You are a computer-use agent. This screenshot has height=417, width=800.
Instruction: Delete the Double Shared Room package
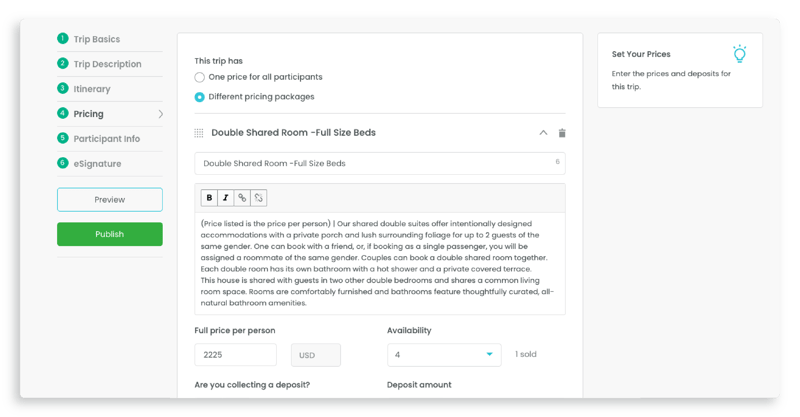tap(562, 133)
